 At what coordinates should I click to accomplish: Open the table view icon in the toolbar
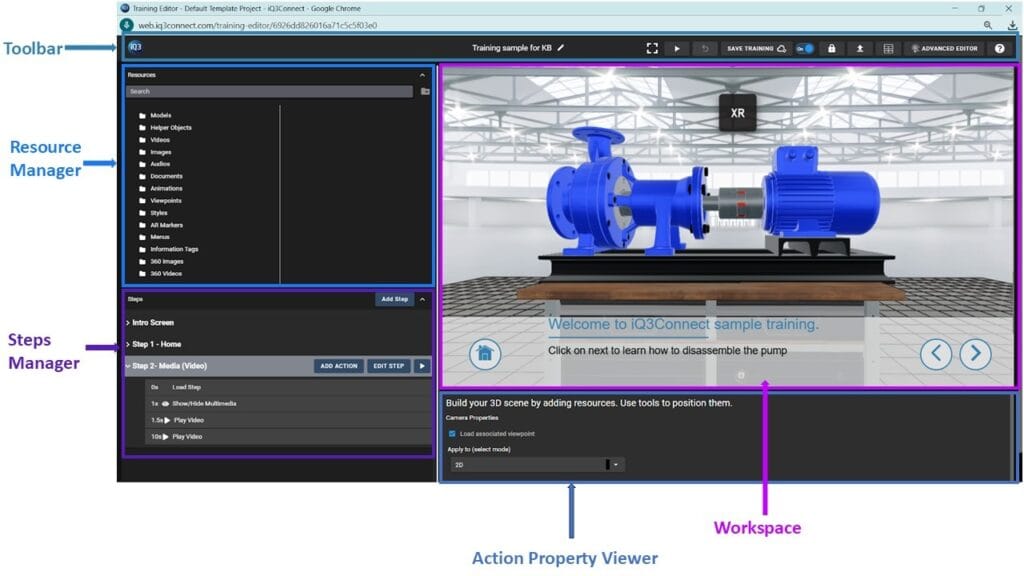click(887, 48)
